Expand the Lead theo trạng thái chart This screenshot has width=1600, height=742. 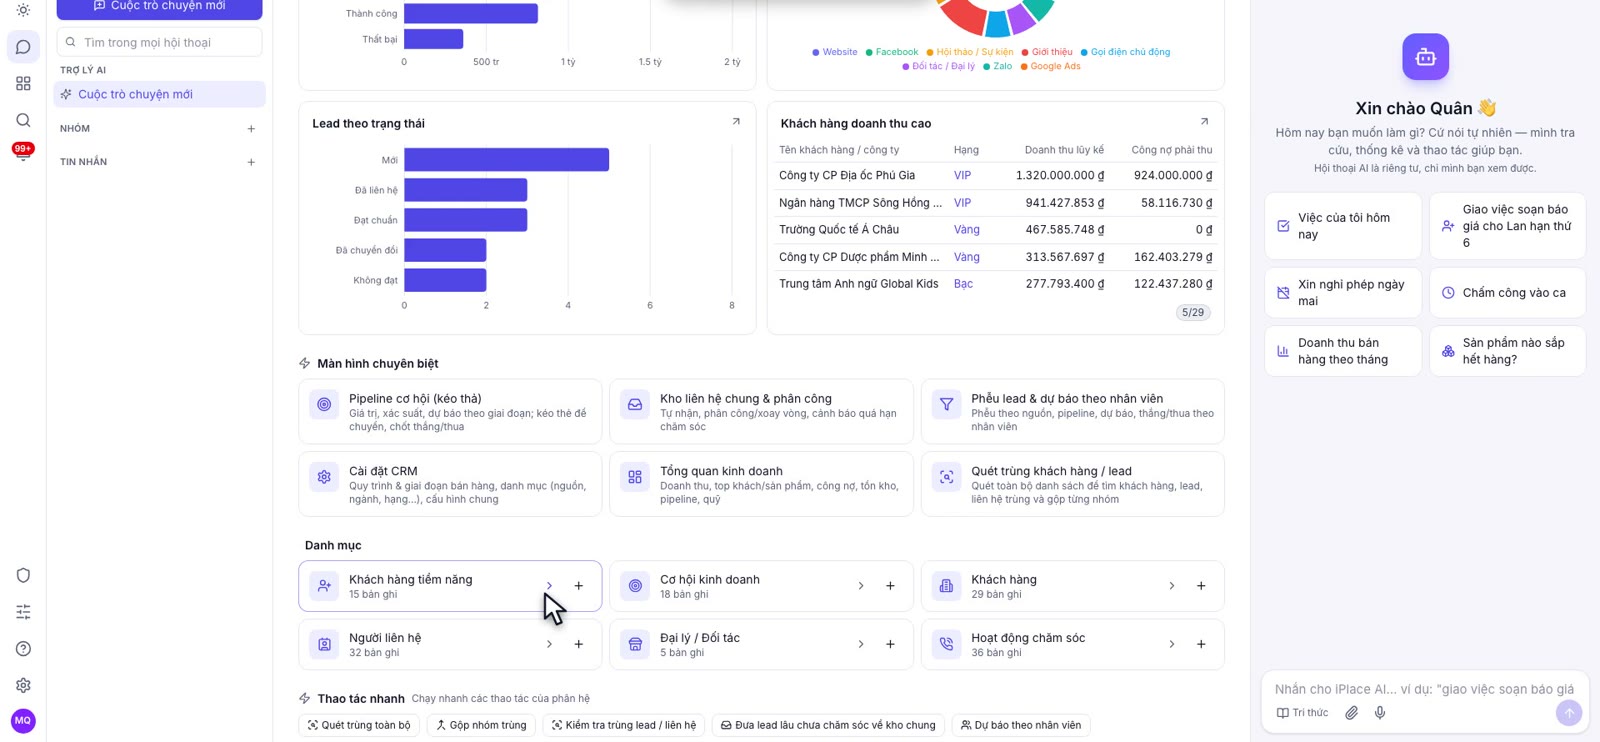click(x=736, y=122)
